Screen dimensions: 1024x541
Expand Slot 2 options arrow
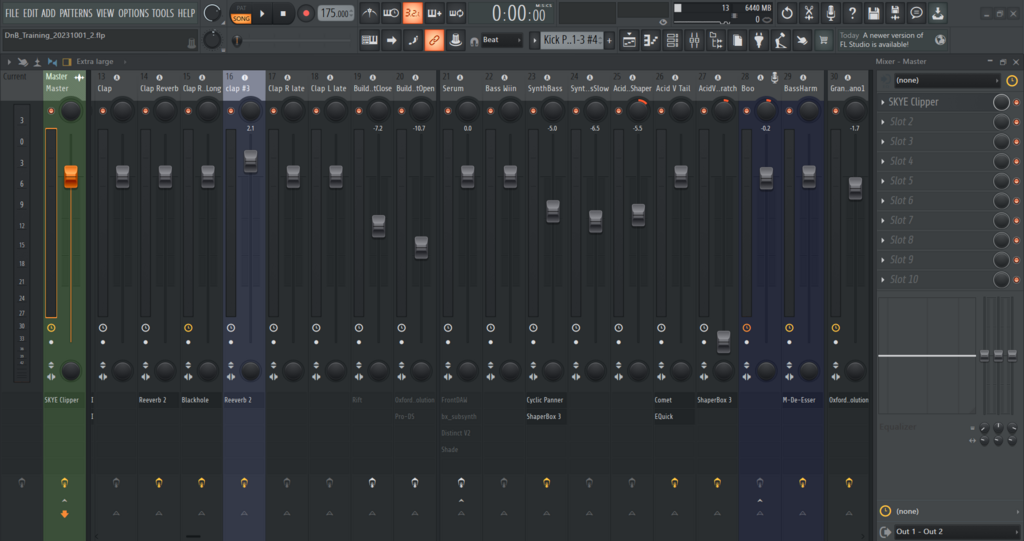pyautogui.click(x=883, y=122)
